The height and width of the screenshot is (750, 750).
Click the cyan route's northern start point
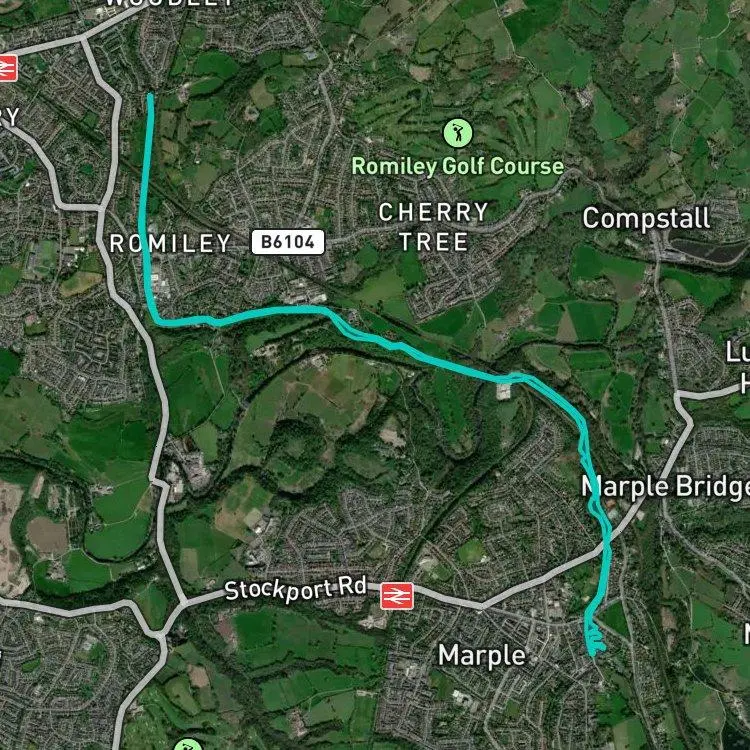[150, 97]
